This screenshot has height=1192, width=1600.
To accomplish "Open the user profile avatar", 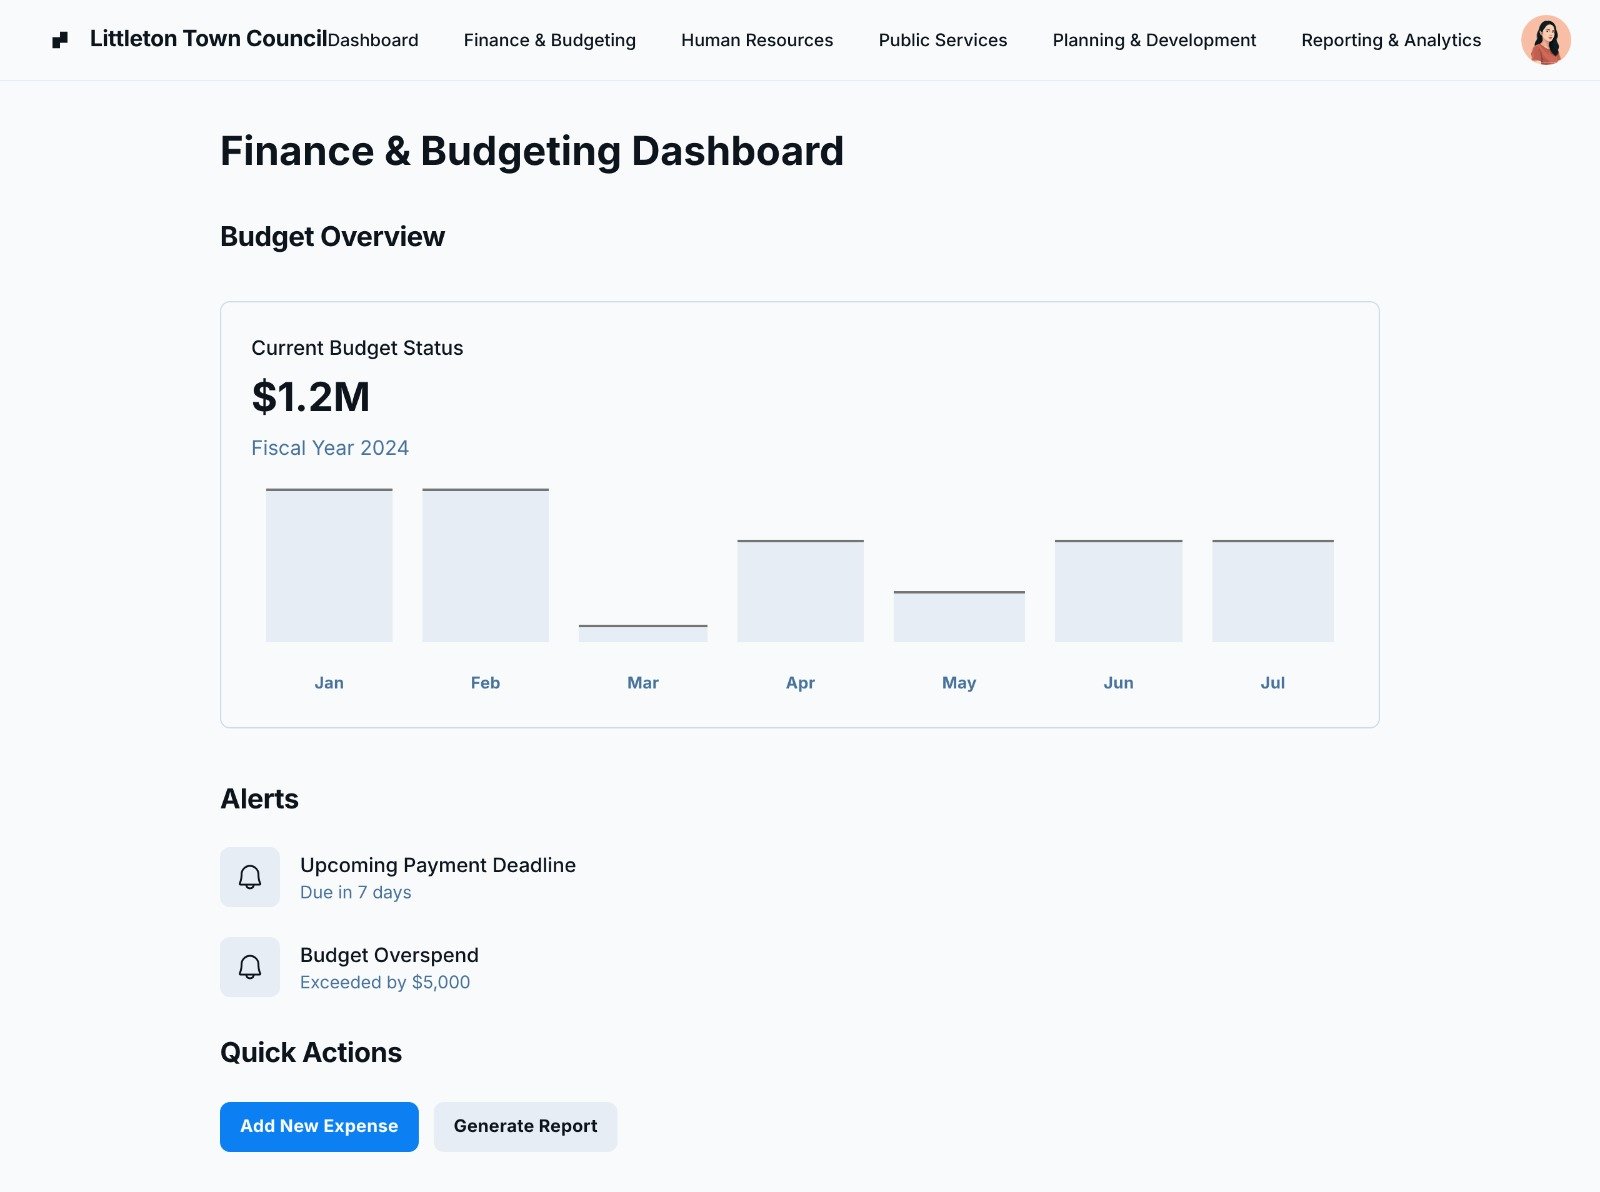I will (1545, 40).
